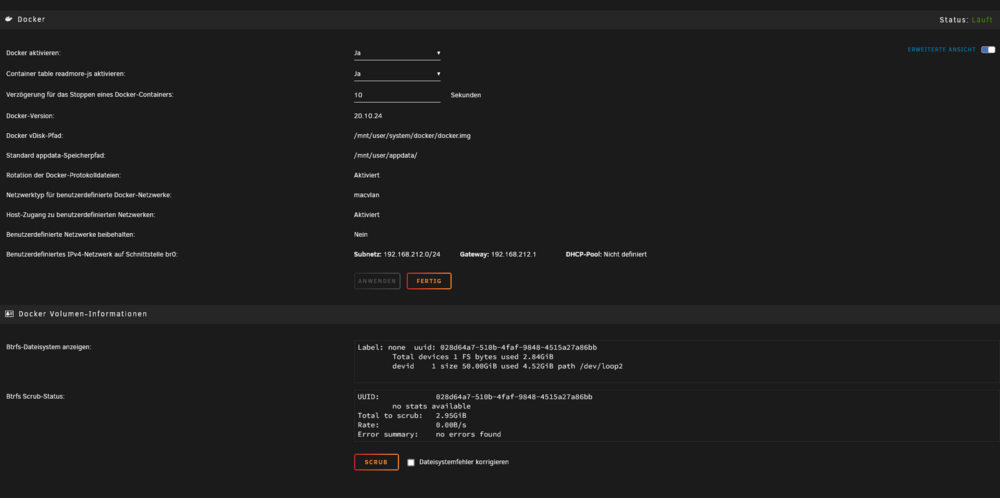The image size is (1000, 498).
Task: Click the Btrfs-Dateisystem anzeigen label
Action: pos(48,347)
